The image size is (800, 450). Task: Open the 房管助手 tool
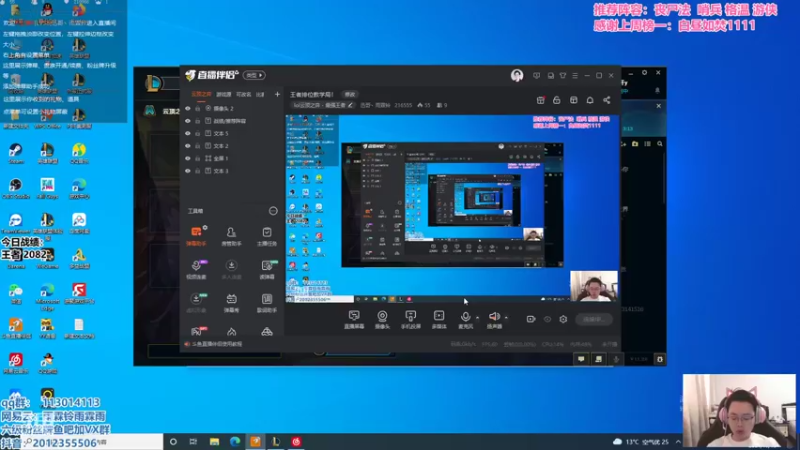[231, 236]
